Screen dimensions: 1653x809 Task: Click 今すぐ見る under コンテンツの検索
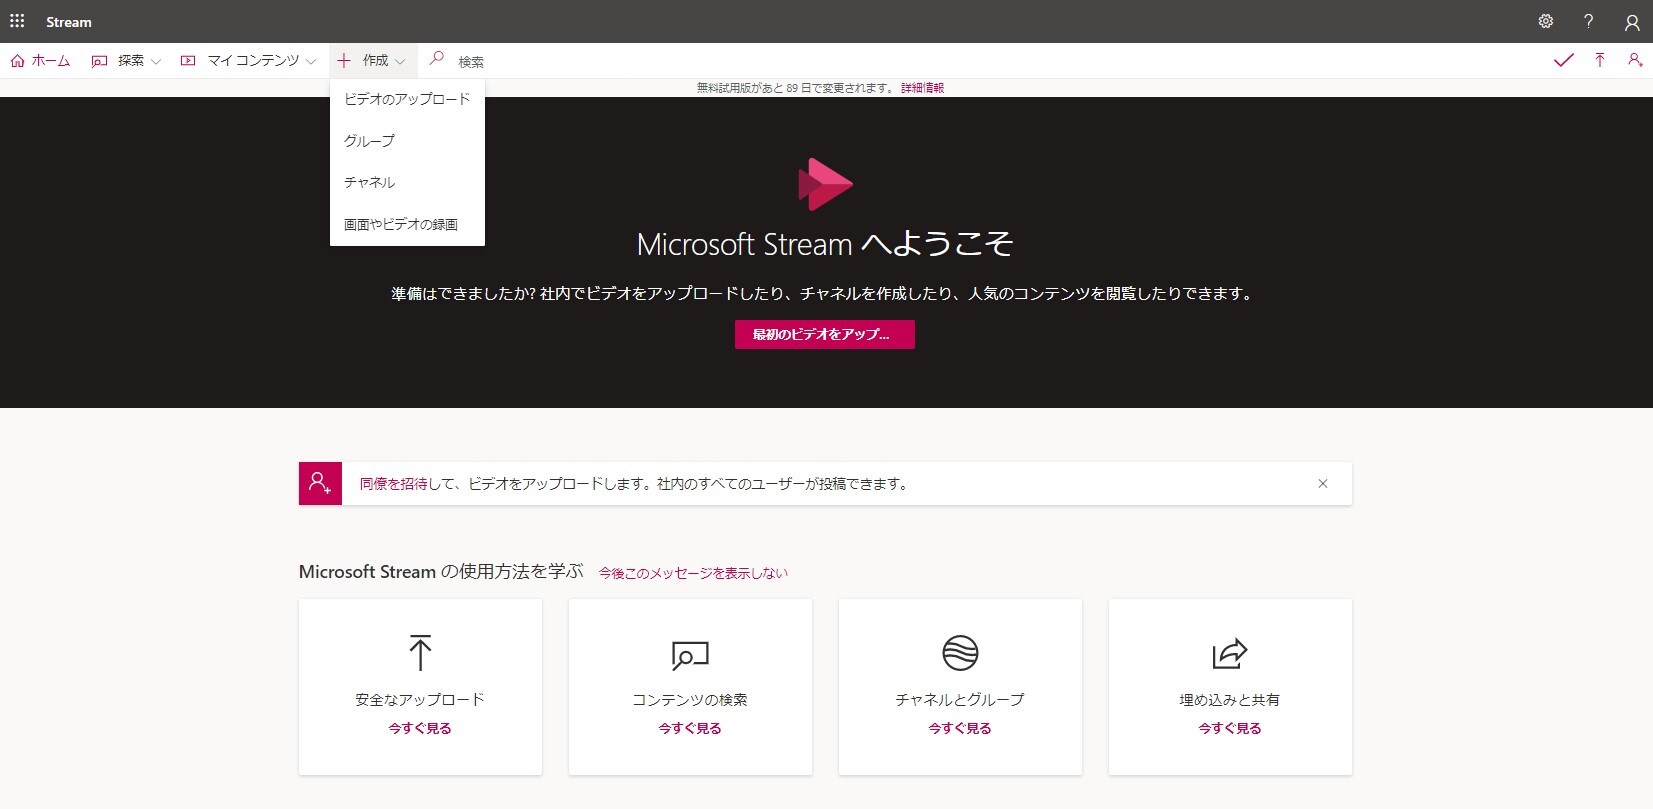pyautogui.click(x=690, y=728)
